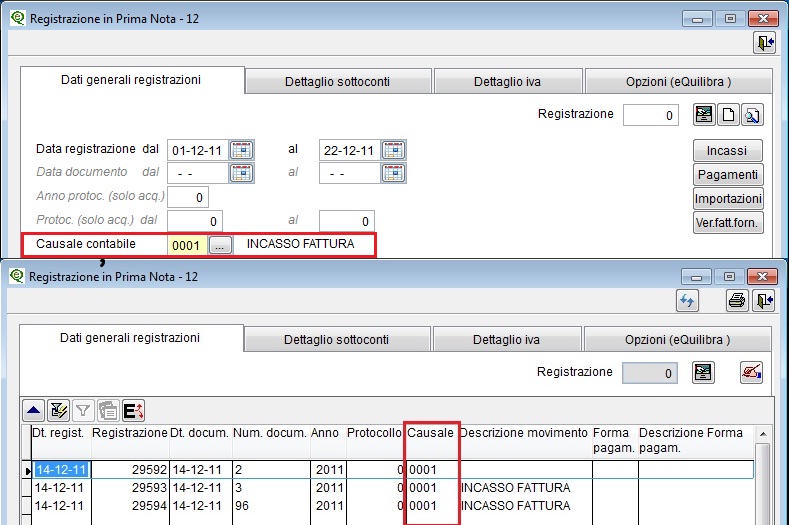
Task: Click printer icon in lower window
Action: 737,301
